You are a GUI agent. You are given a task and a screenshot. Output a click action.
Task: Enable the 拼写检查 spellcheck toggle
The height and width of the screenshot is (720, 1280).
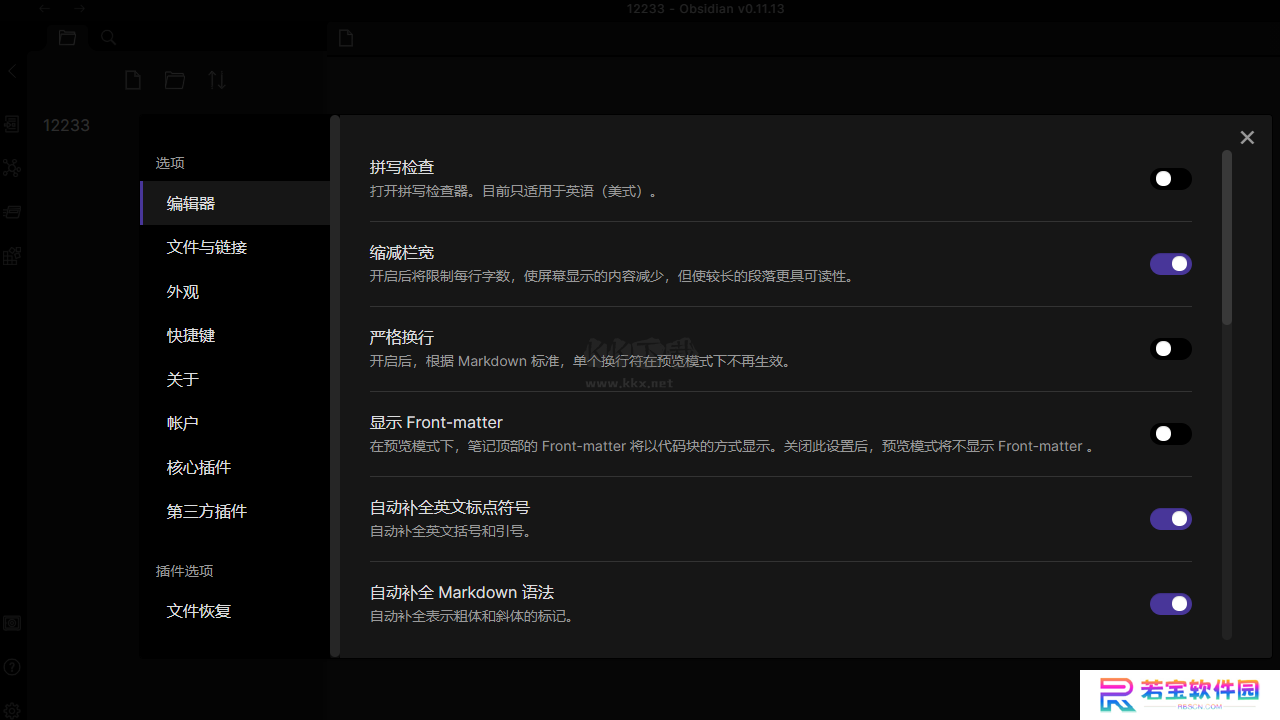click(1171, 179)
